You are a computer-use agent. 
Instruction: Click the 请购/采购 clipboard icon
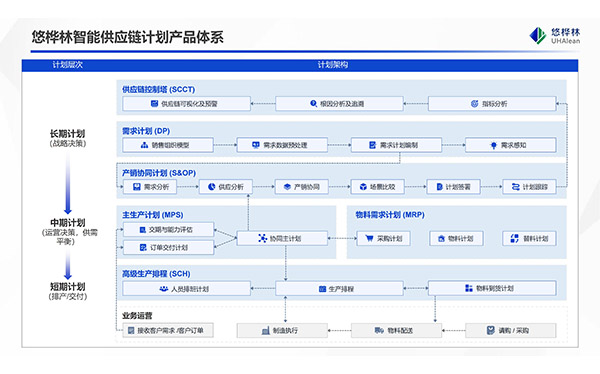[491, 330]
